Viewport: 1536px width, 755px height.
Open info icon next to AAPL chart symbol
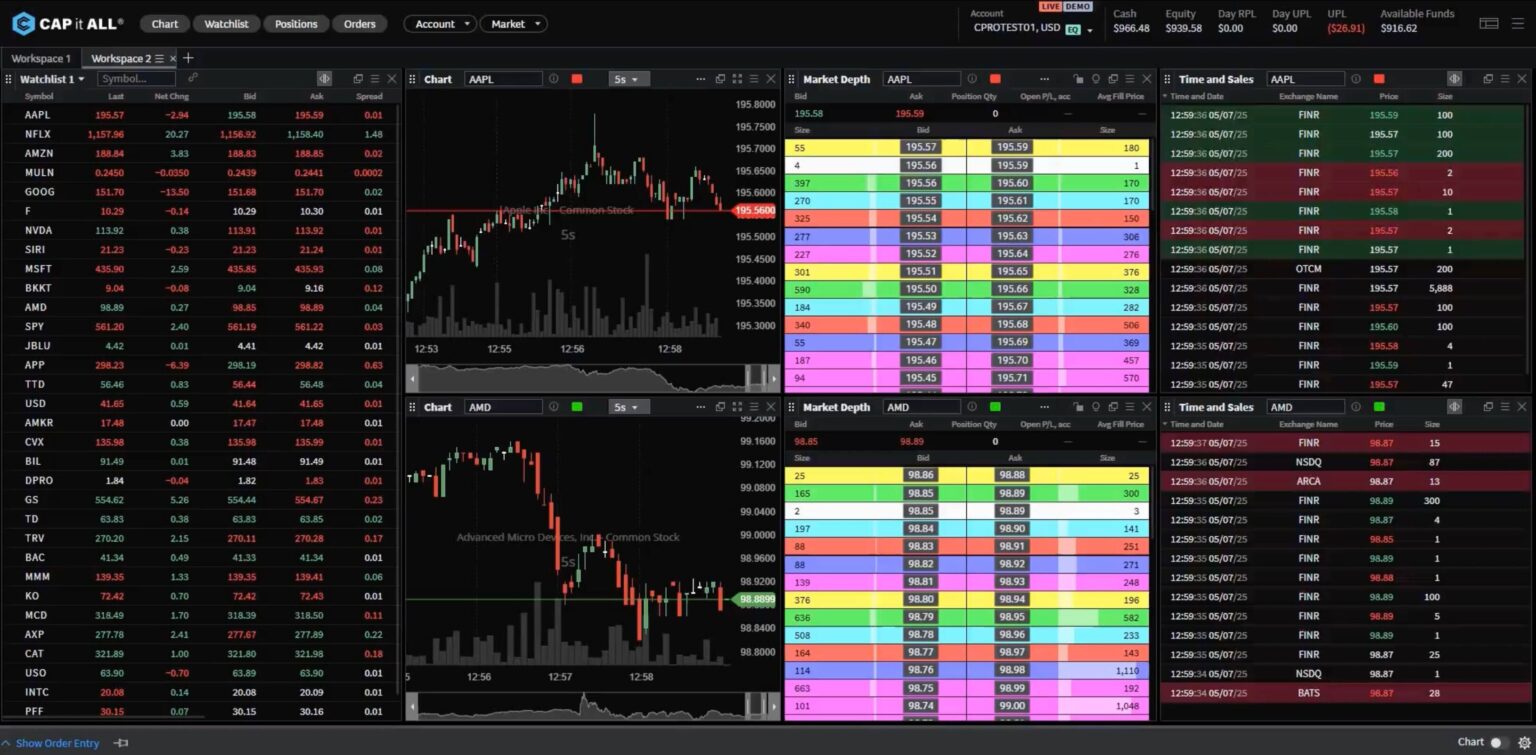[x=553, y=79]
